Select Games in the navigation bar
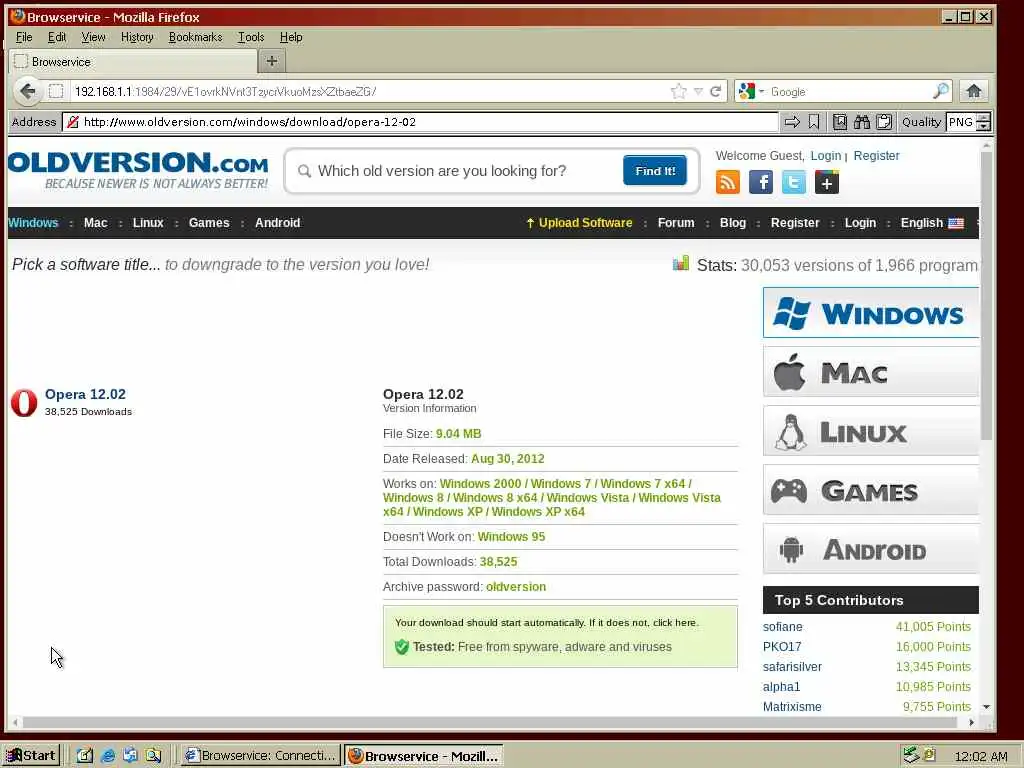 click(209, 223)
